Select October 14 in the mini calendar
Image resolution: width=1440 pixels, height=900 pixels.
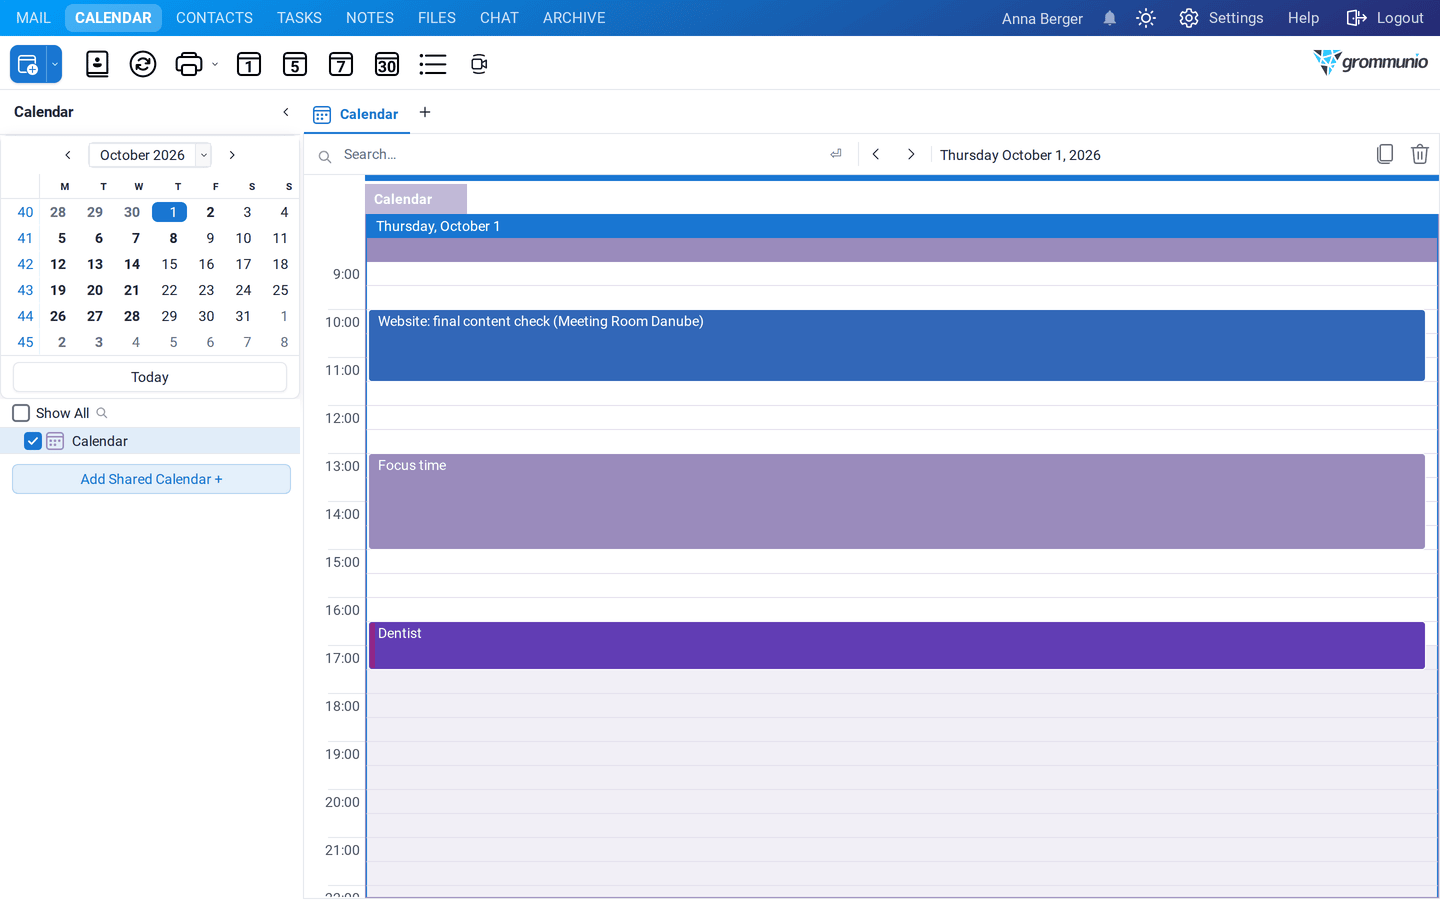point(132,264)
